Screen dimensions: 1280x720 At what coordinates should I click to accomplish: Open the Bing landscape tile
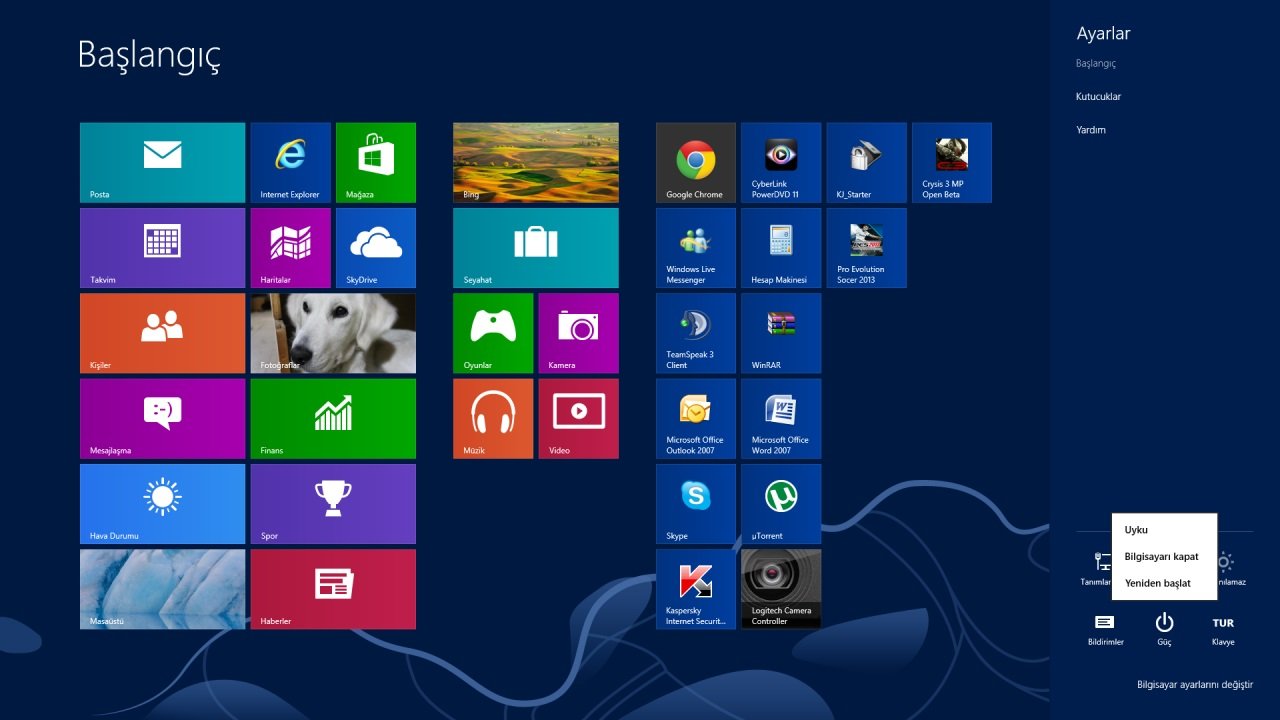pyautogui.click(x=536, y=163)
